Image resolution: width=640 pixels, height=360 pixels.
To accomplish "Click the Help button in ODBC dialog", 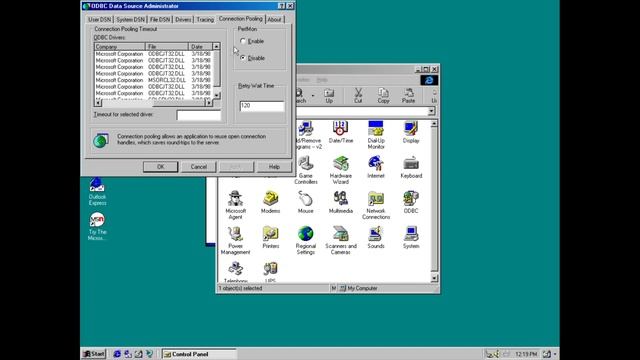I will (x=274, y=167).
